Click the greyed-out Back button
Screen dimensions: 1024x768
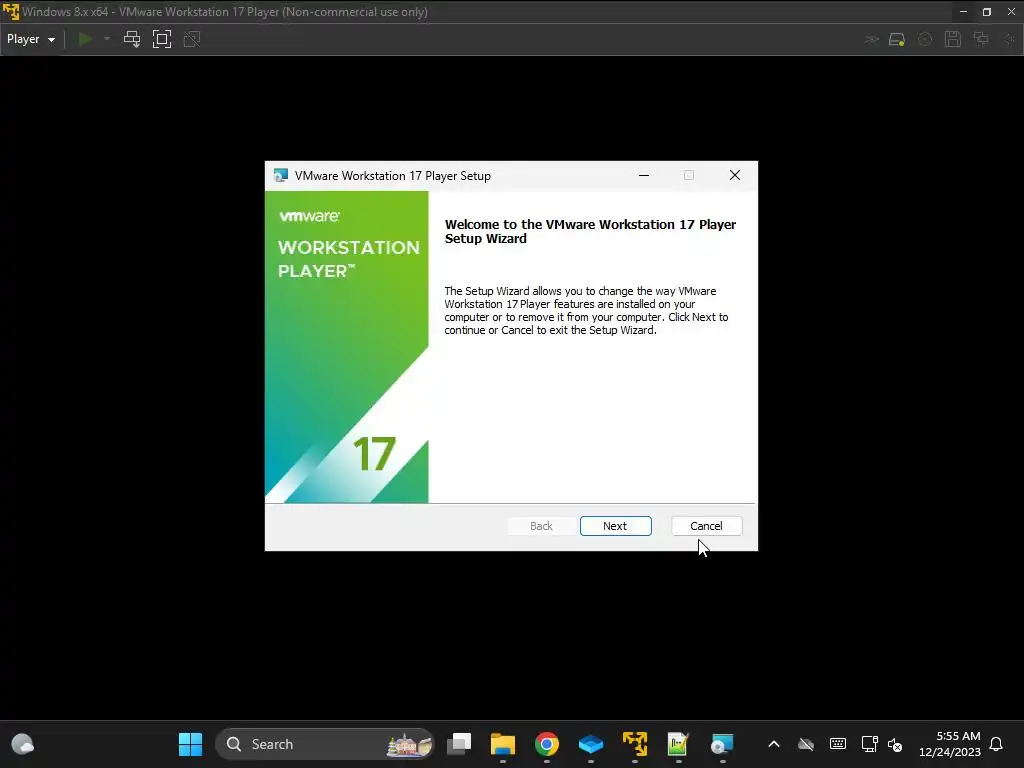click(x=541, y=526)
